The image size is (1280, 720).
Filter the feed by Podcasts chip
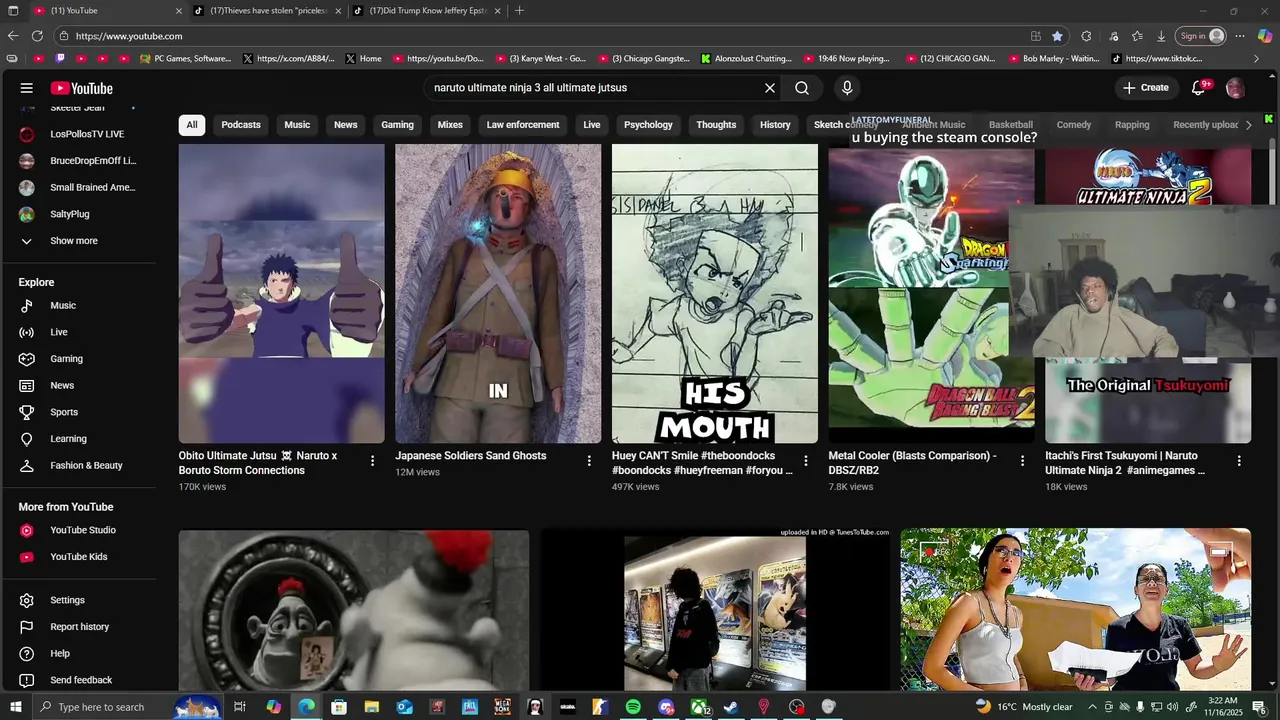coord(241,125)
